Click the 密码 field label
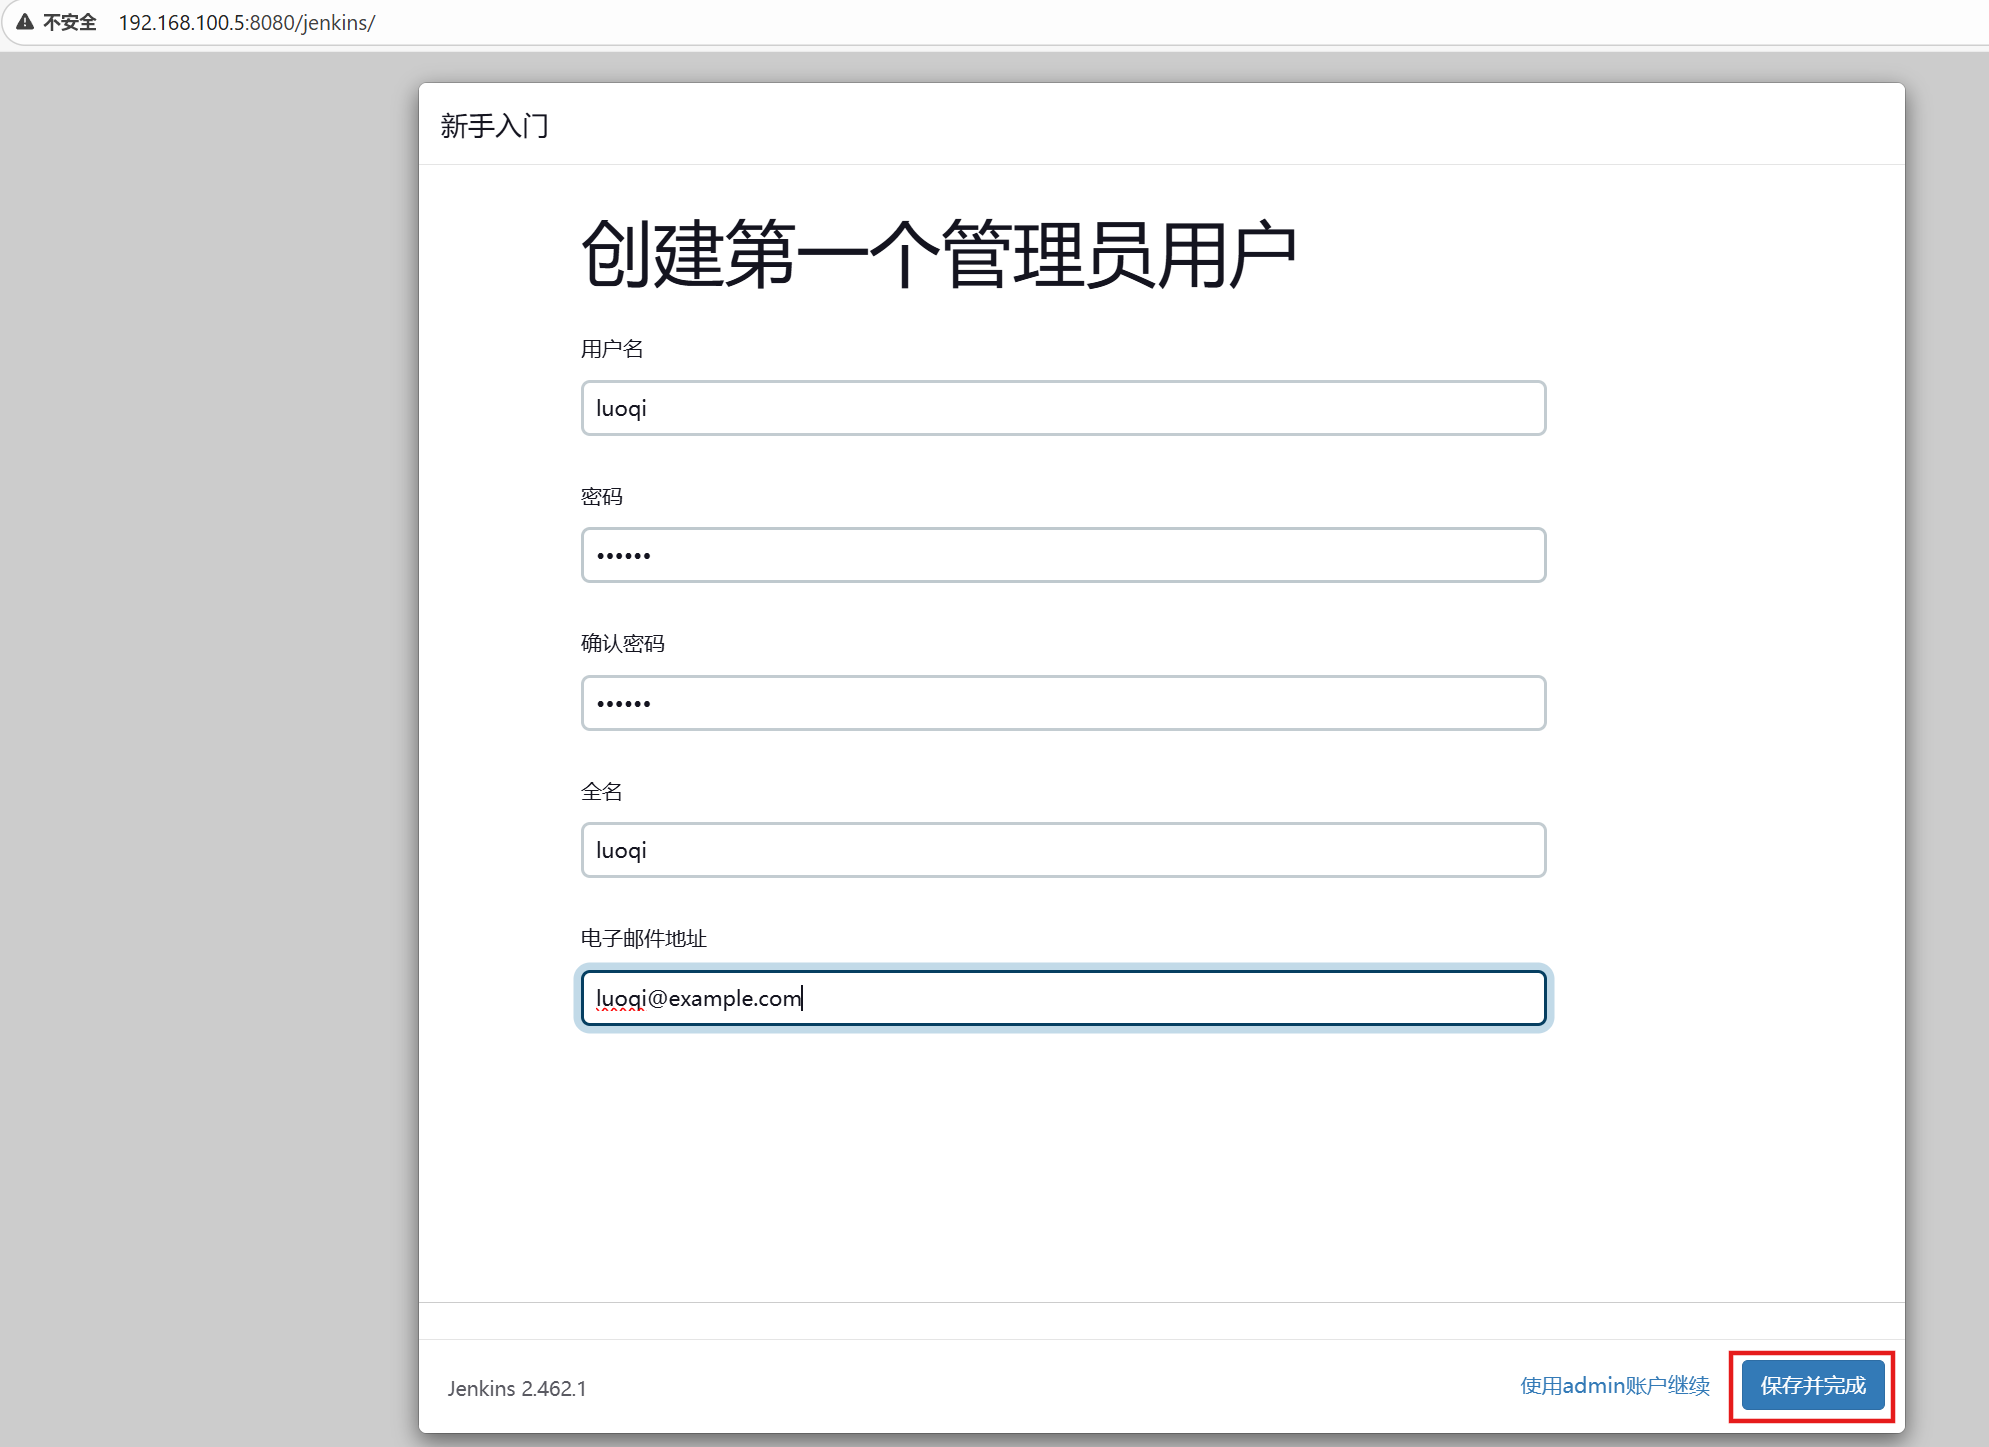This screenshot has width=1989, height=1447. (x=602, y=497)
